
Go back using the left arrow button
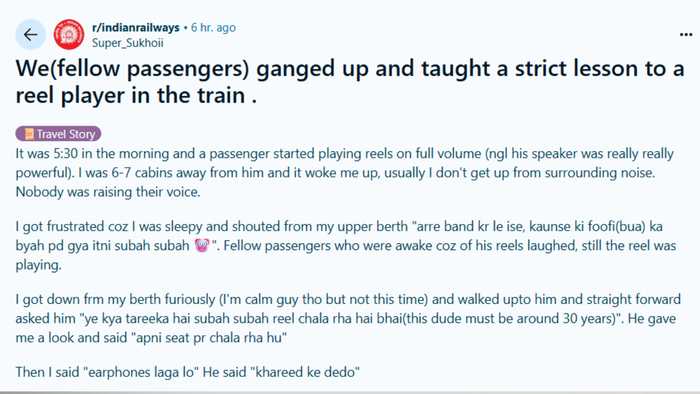[30, 34]
